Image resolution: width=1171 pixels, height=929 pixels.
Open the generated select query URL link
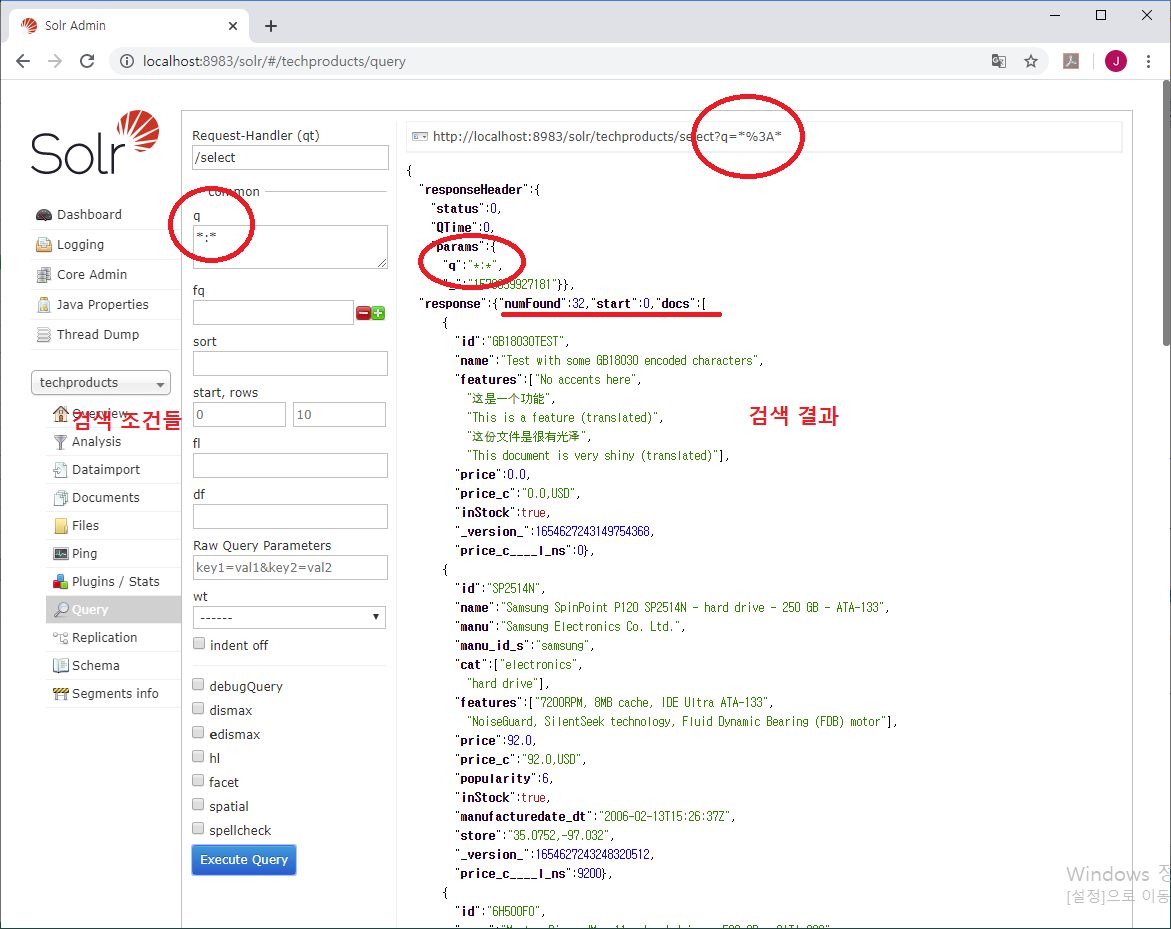tap(606, 137)
